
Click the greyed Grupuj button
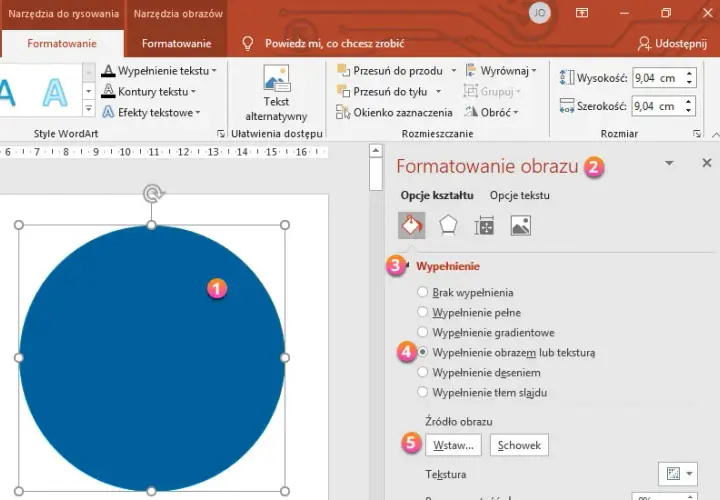[492, 91]
